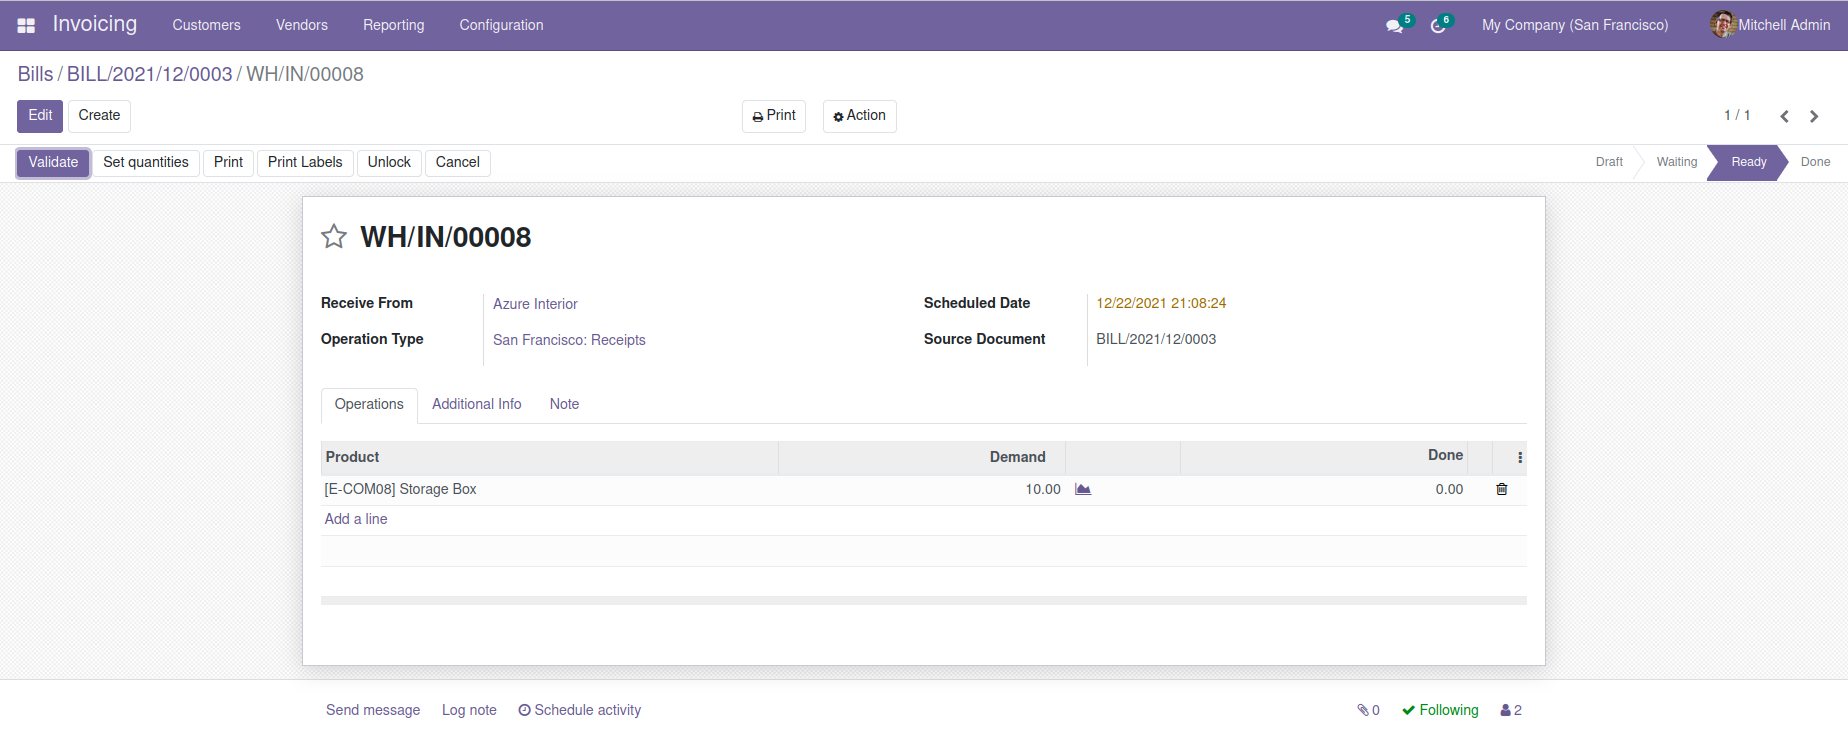Open the column options kebab menu
Viewport: 1848px width, 750px height.
(x=1520, y=457)
